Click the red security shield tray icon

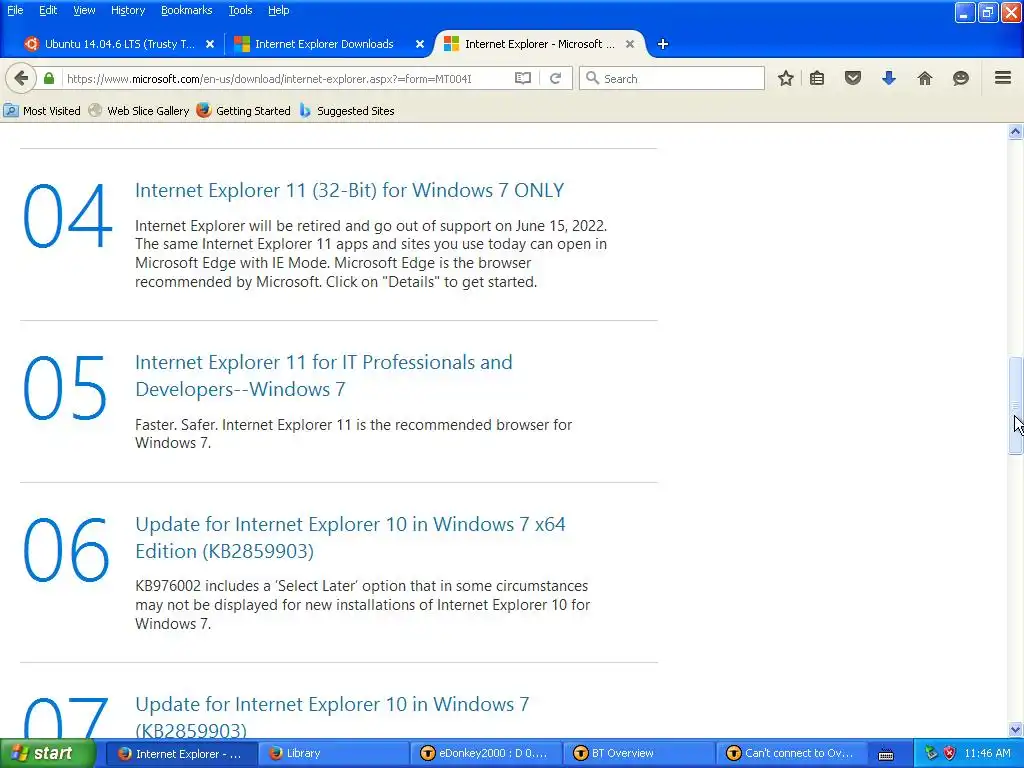[950, 754]
